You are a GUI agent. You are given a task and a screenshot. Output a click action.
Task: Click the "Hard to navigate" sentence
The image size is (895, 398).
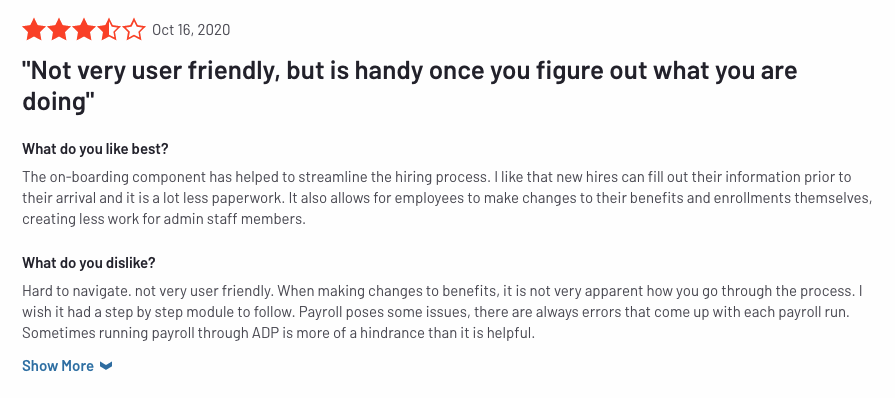(x=78, y=291)
